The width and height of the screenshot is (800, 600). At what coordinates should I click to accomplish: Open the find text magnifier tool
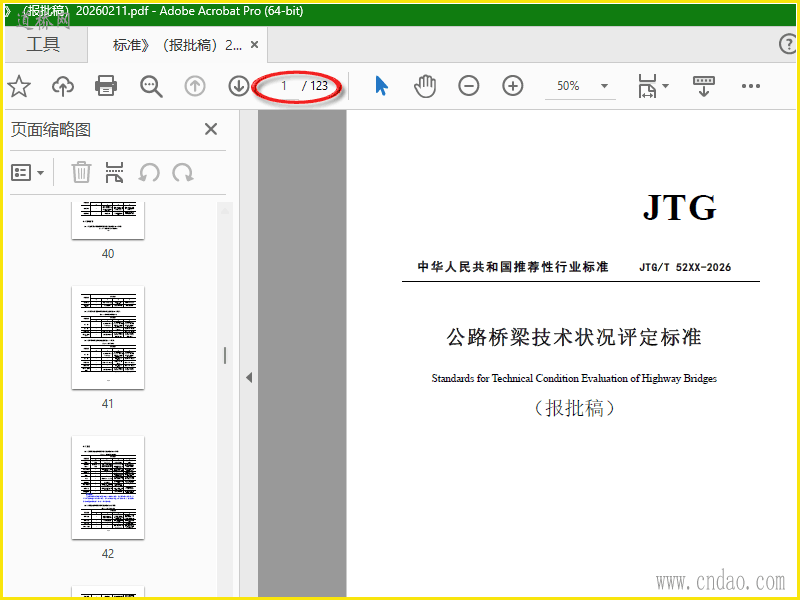pos(151,86)
